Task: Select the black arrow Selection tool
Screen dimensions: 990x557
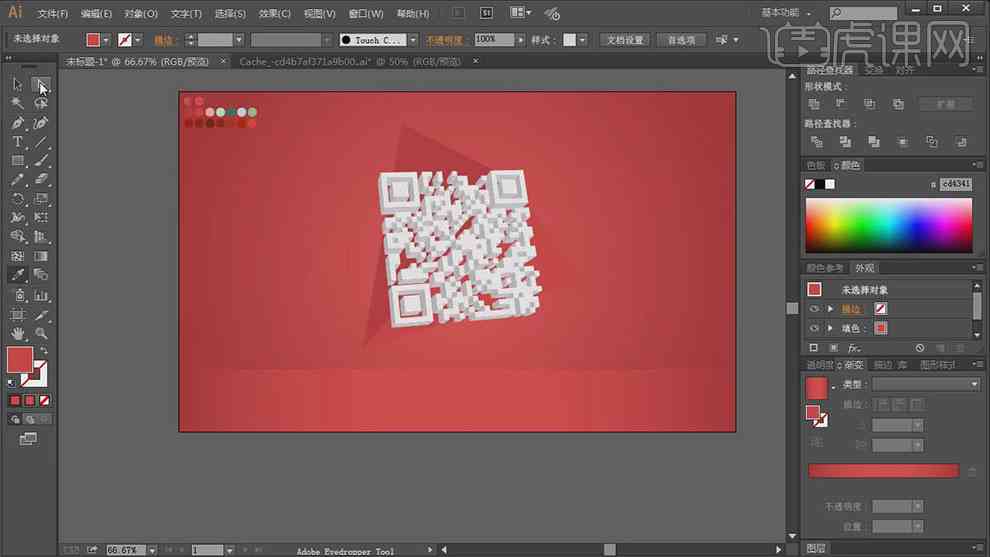Action: [17, 84]
